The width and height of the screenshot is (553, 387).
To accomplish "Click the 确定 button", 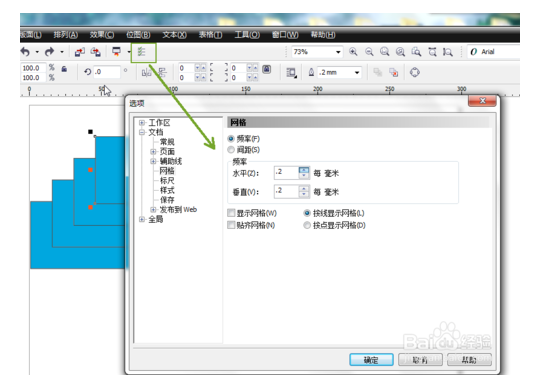I will coord(371,360).
